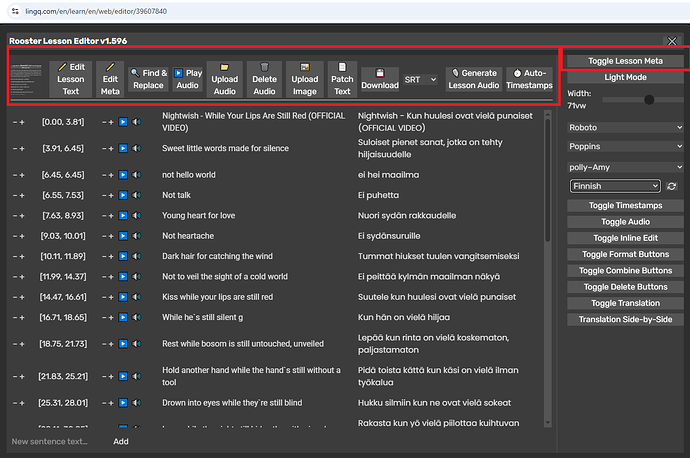
Task: Click Upload Image button
Action: pyautogui.click(x=305, y=79)
